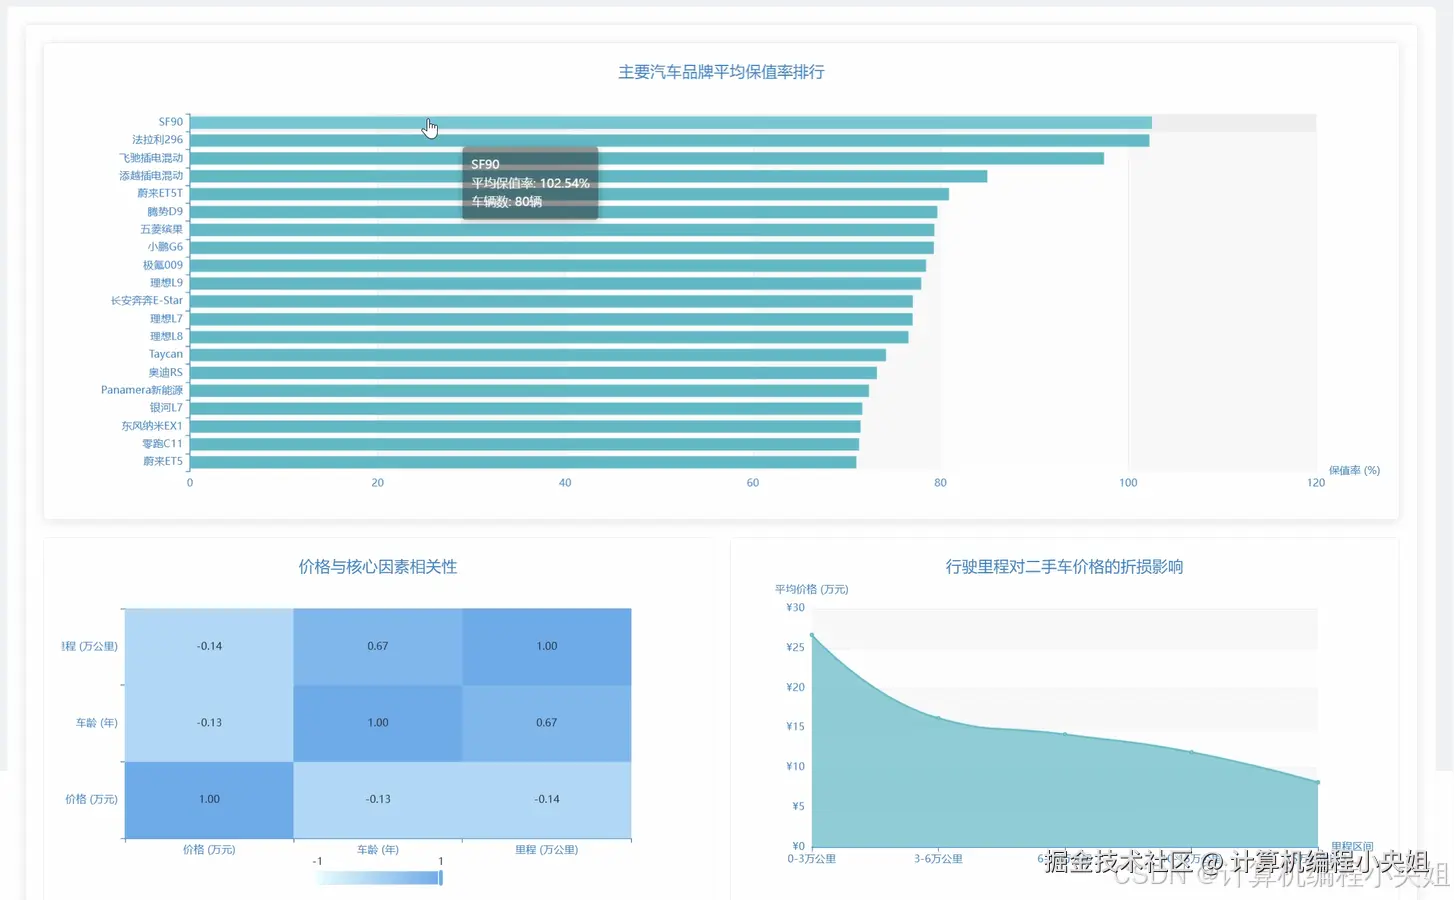Click the 车龄 (年) label on heatmap vertical axis
The image size is (1454, 900).
click(97, 723)
